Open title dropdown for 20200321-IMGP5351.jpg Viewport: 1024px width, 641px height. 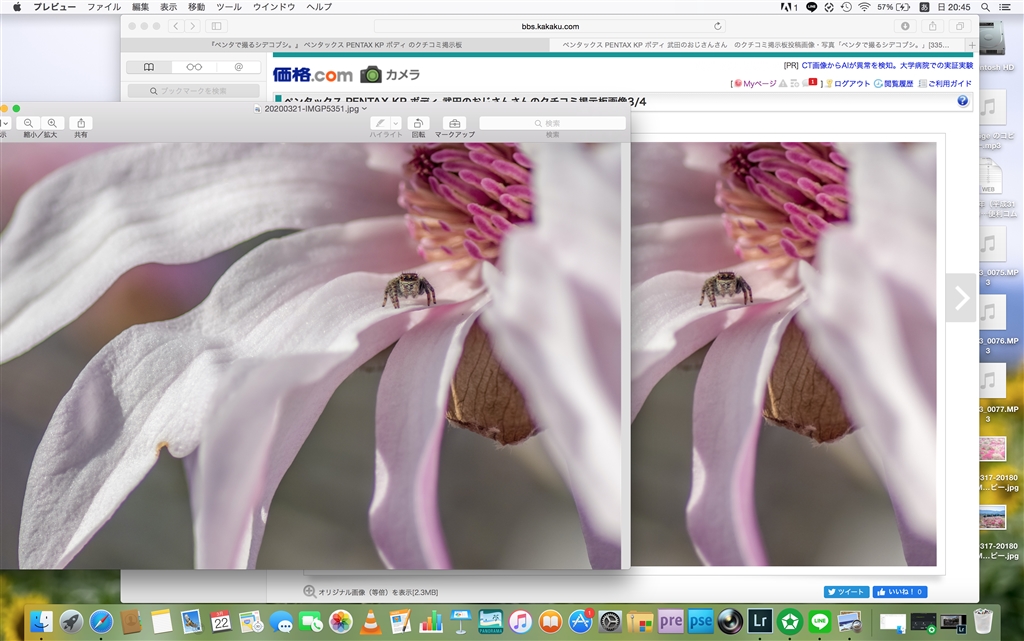pos(364,109)
